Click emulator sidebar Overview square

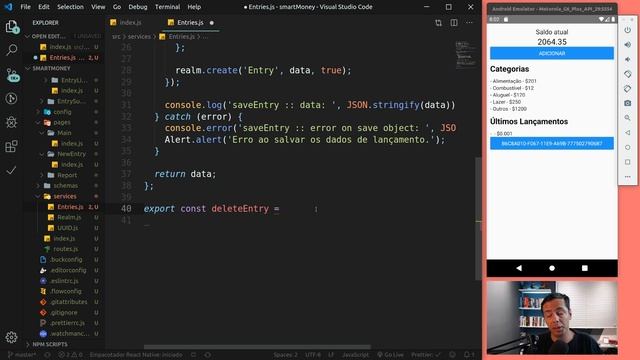click(x=628, y=162)
